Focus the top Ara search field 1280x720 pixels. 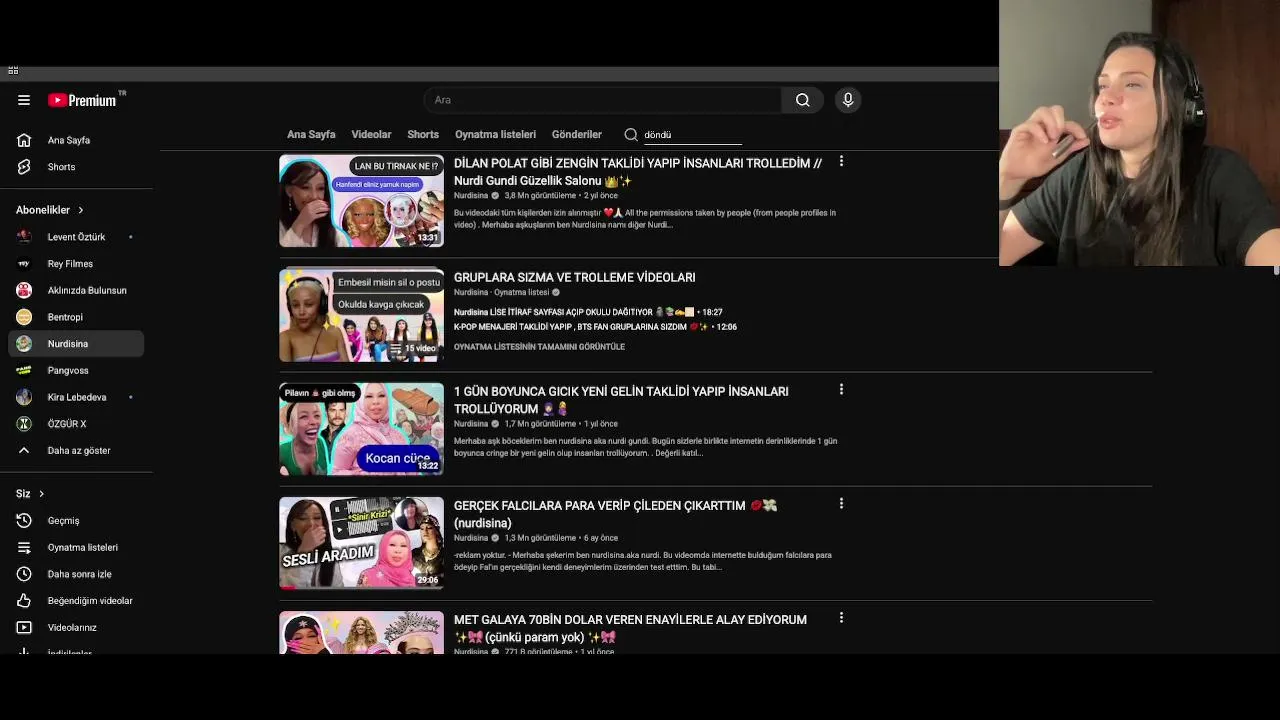tap(603, 100)
